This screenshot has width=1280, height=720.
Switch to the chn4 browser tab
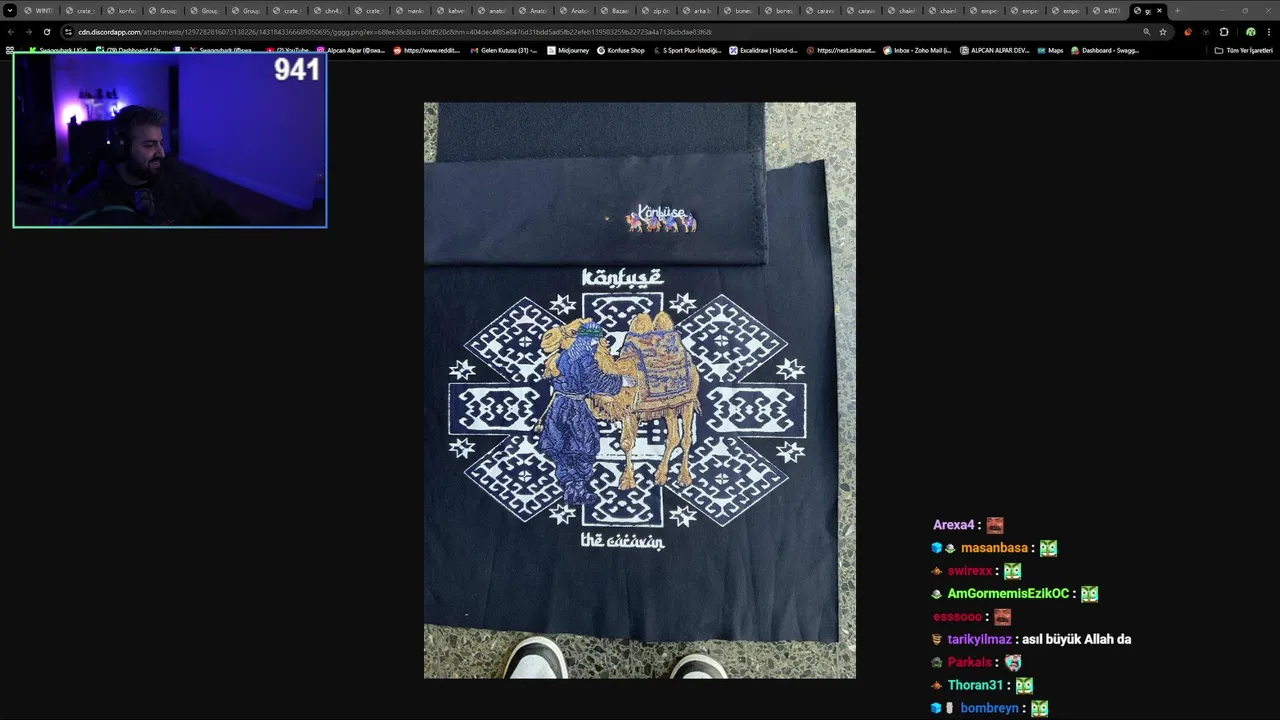[x=328, y=11]
